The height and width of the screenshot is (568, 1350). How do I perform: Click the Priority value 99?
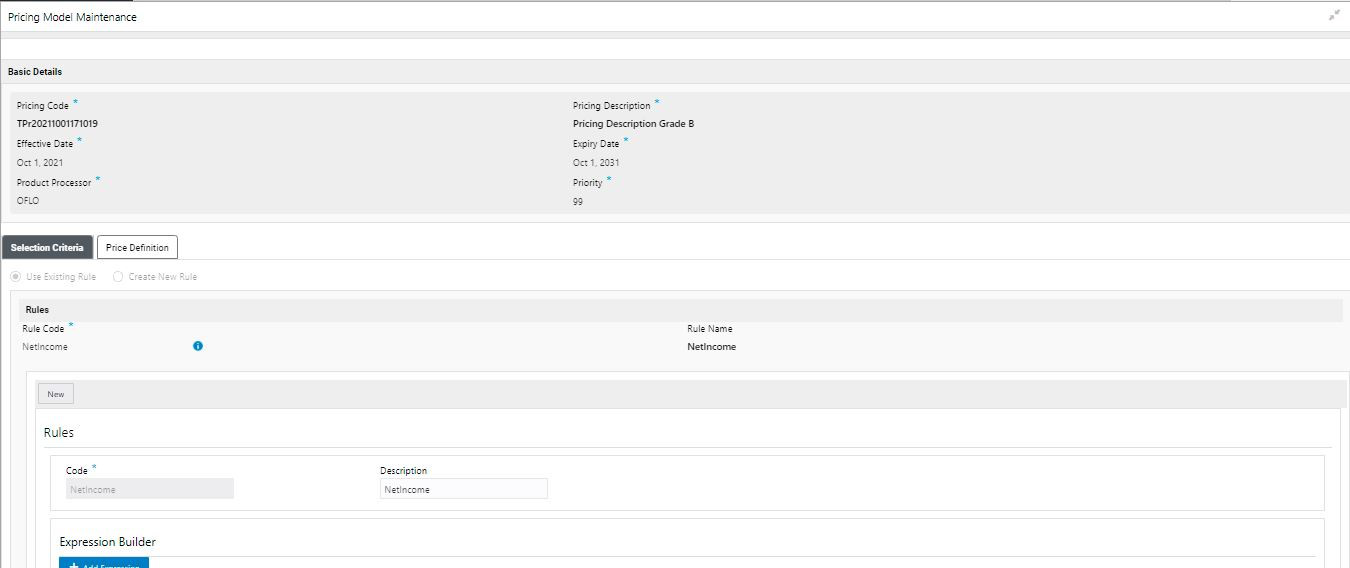coord(578,201)
